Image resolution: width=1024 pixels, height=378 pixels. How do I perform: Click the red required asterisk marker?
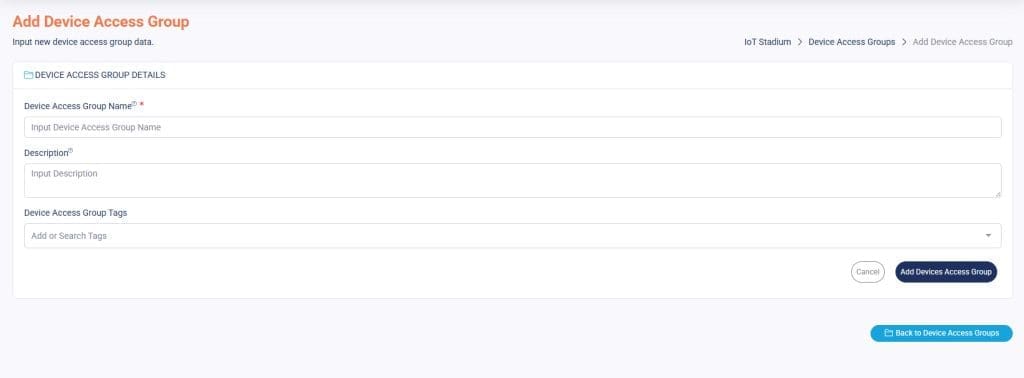[x=142, y=104]
